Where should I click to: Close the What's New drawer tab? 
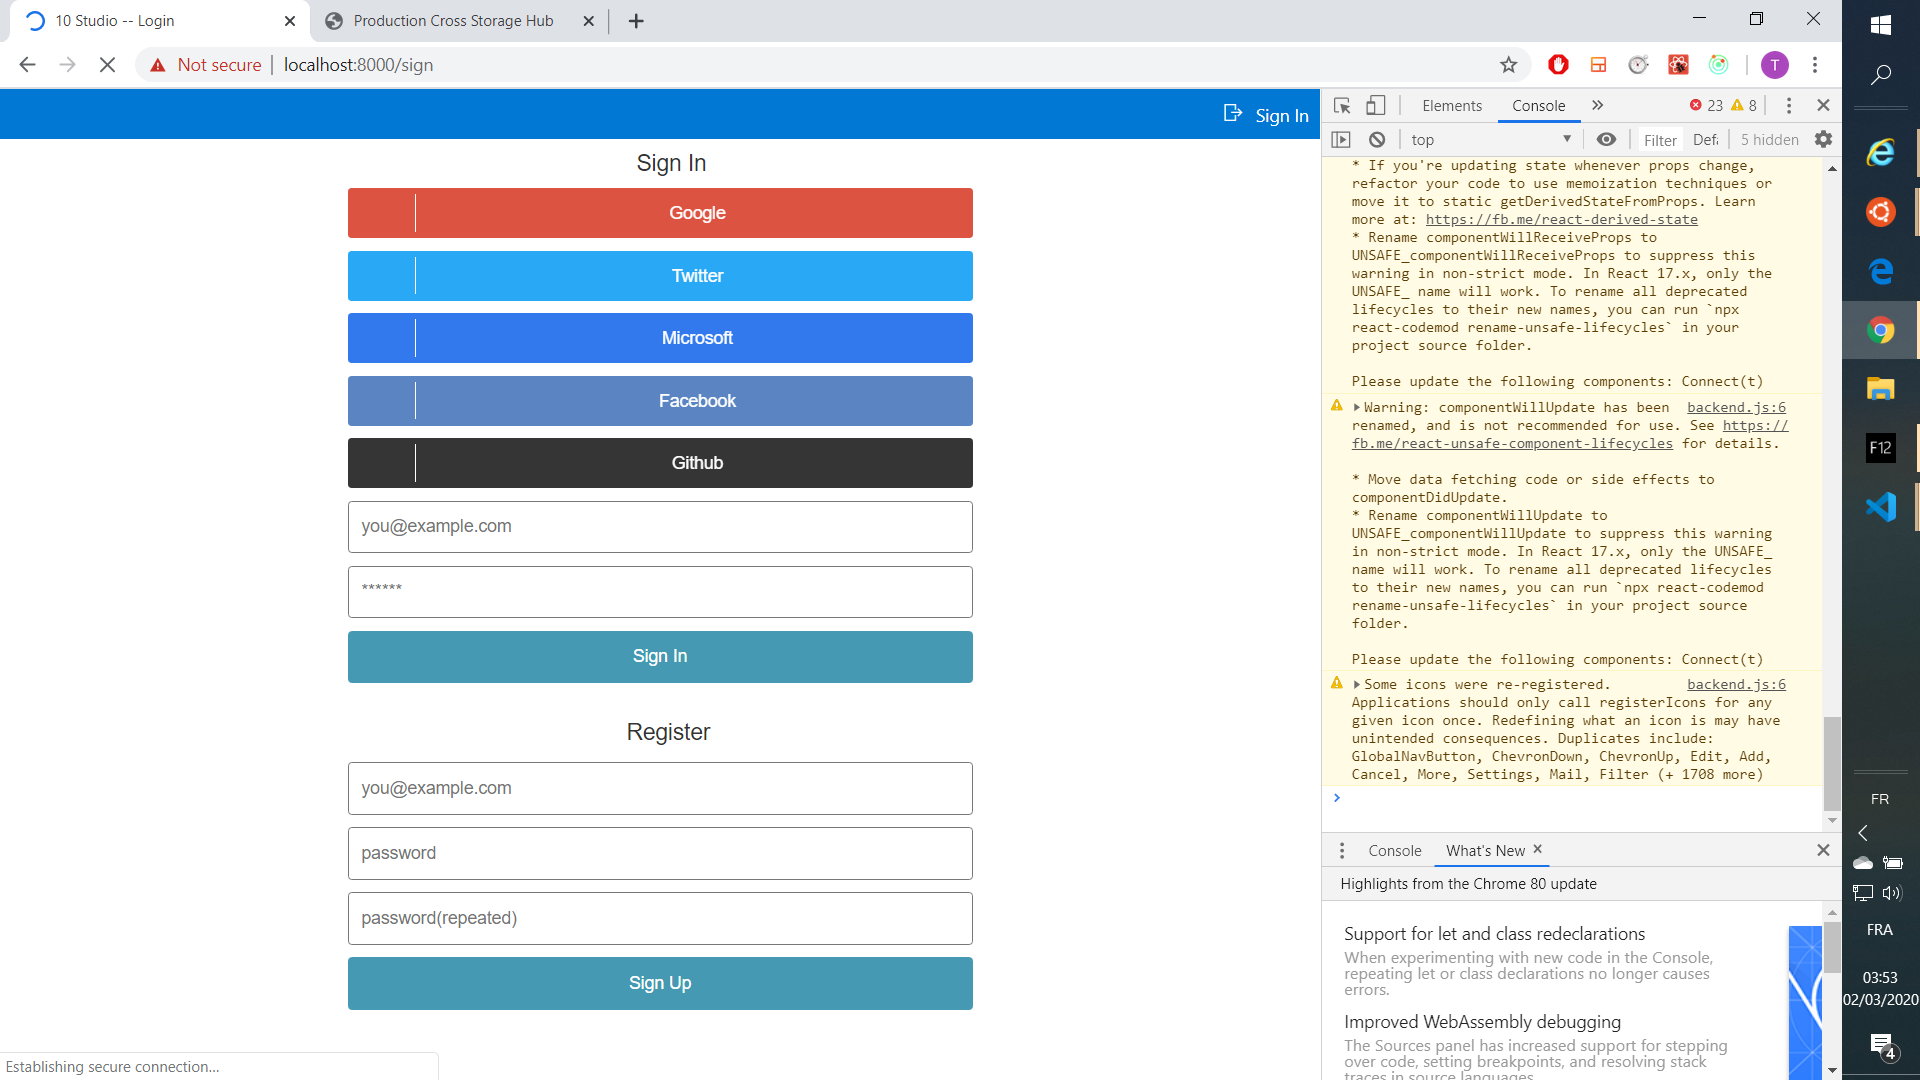point(1538,849)
